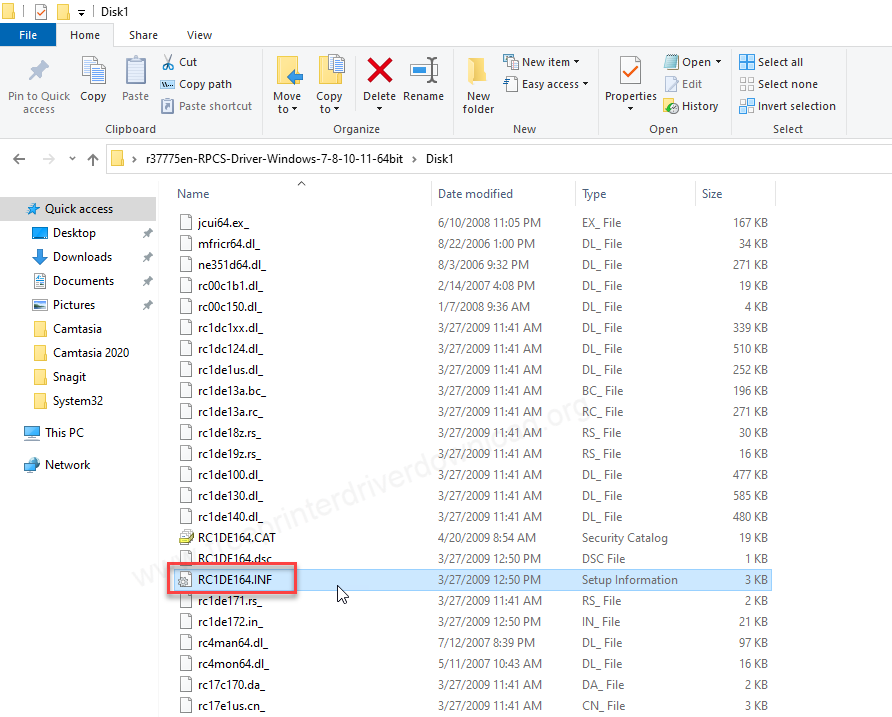The image size is (892, 717).
Task: Open History in the ribbon
Action: click(691, 106)
